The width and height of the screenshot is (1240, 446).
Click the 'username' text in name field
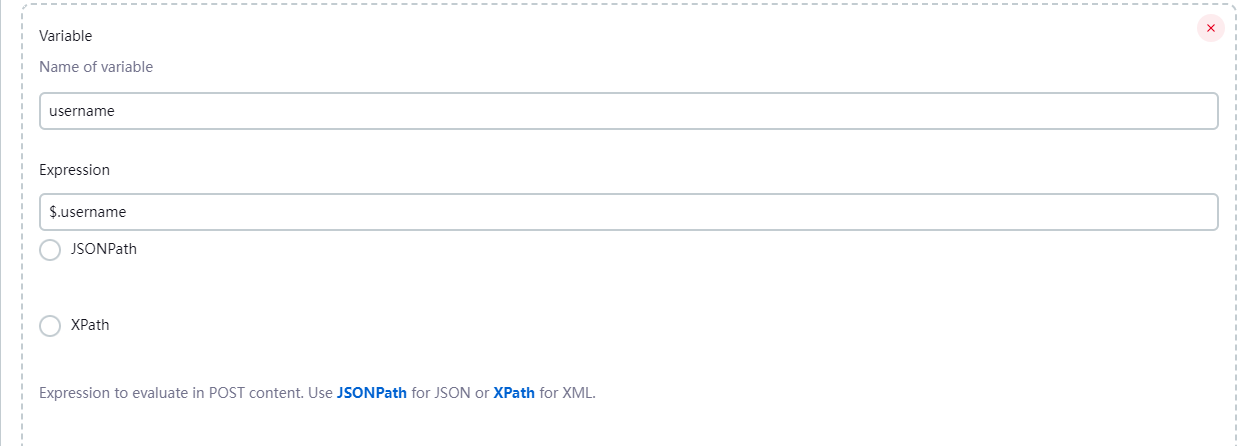click(x=82, y=111)
